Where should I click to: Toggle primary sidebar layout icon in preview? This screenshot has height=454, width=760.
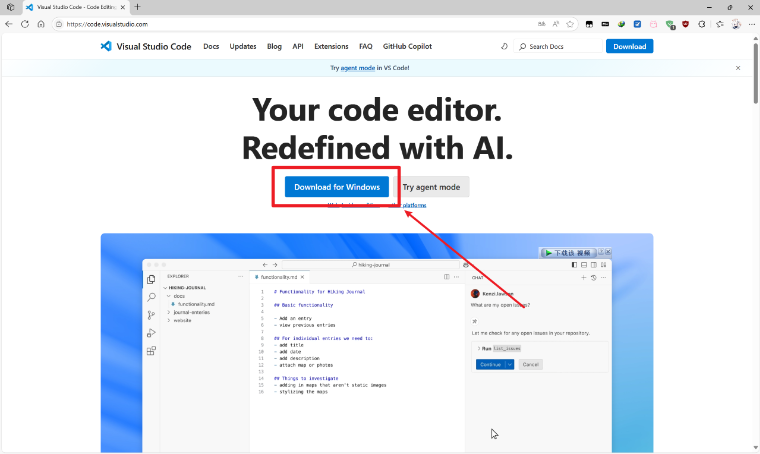coord(574,265)
